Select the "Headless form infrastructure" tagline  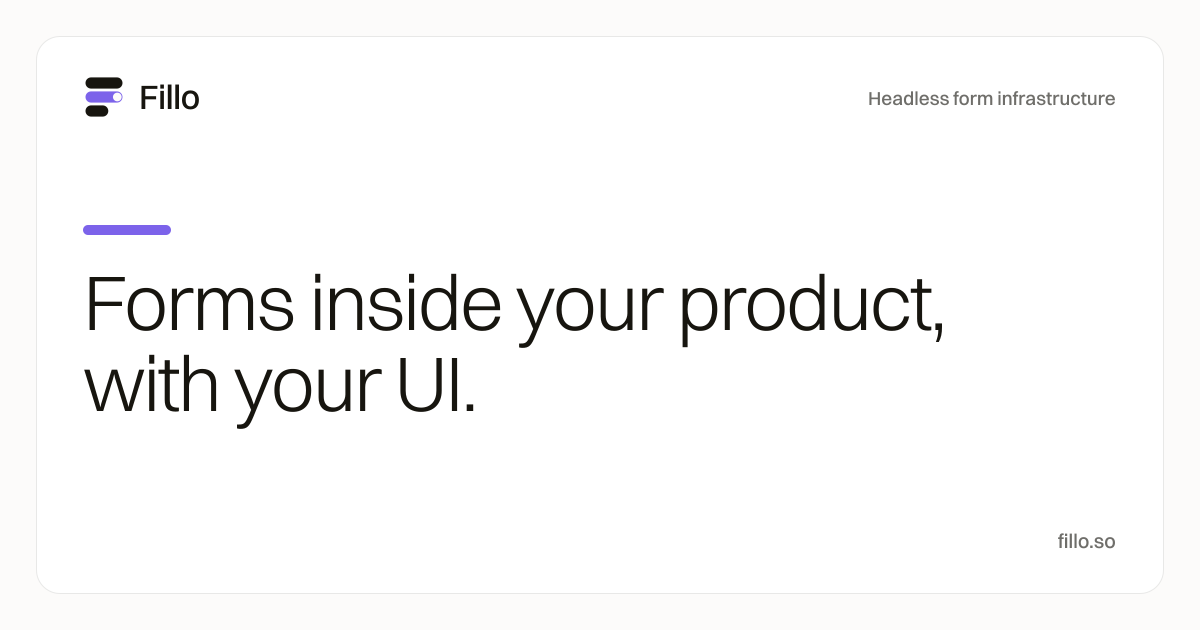(991, 99)
